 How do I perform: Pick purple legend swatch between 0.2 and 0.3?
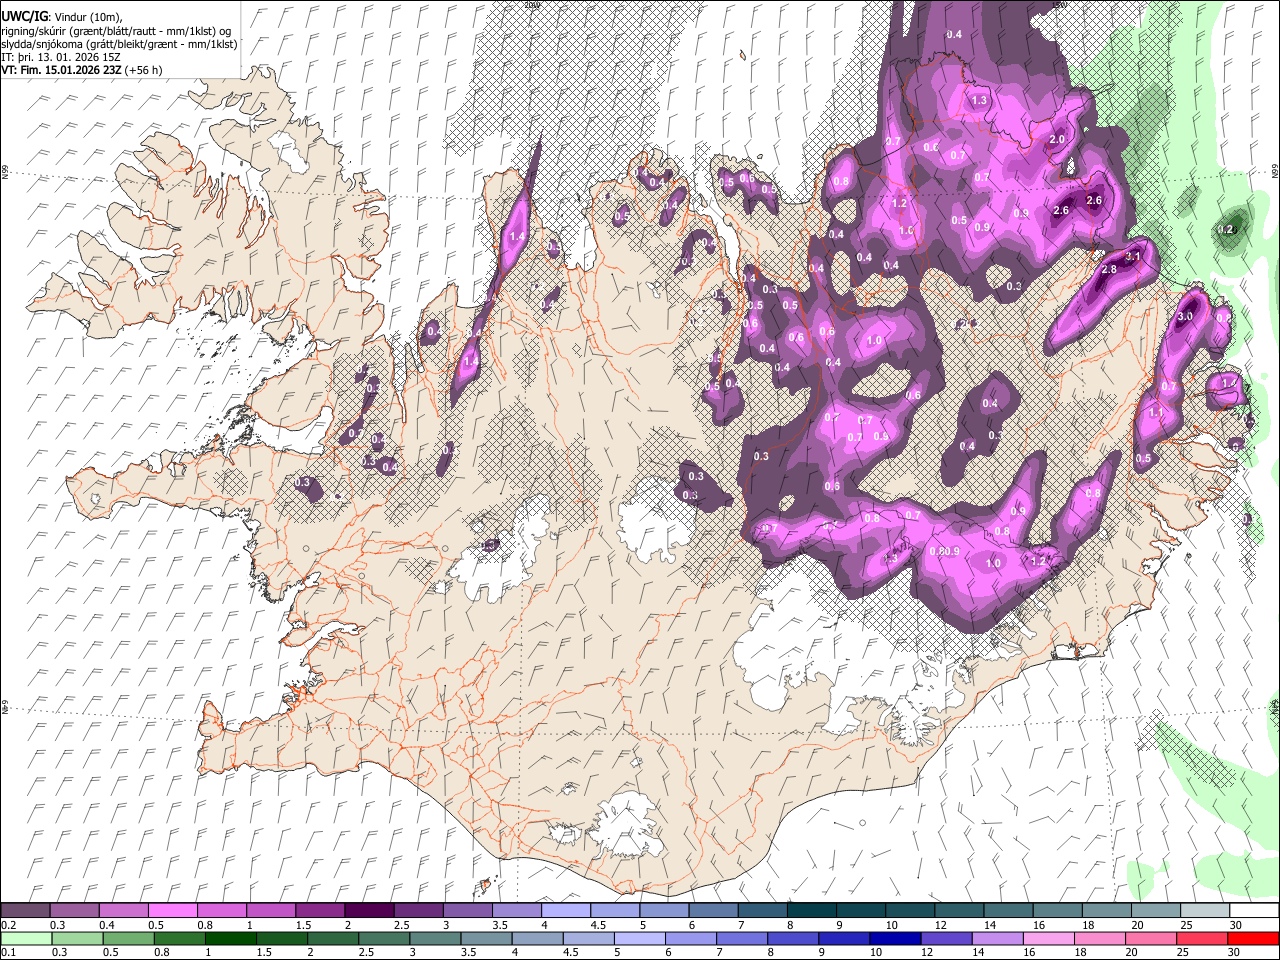coord(25,911)
